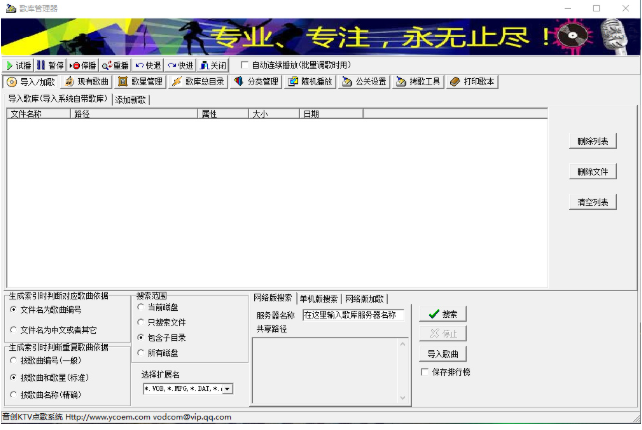Stop playback with red 停播 button
Image resolution: width=642 pixels, height=430 pixels.
pyautogui.click(x=82, y=65)
